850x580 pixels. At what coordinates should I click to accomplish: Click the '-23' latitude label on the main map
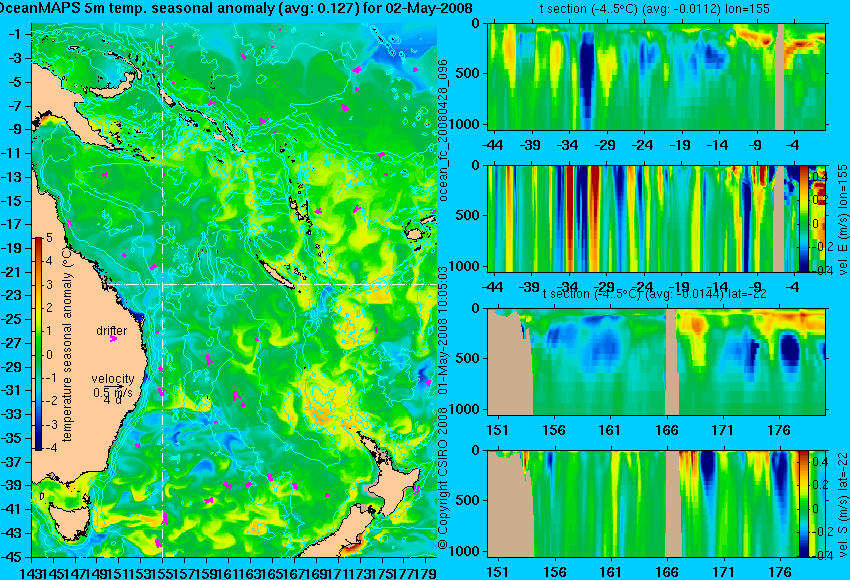tap(15, 296)
